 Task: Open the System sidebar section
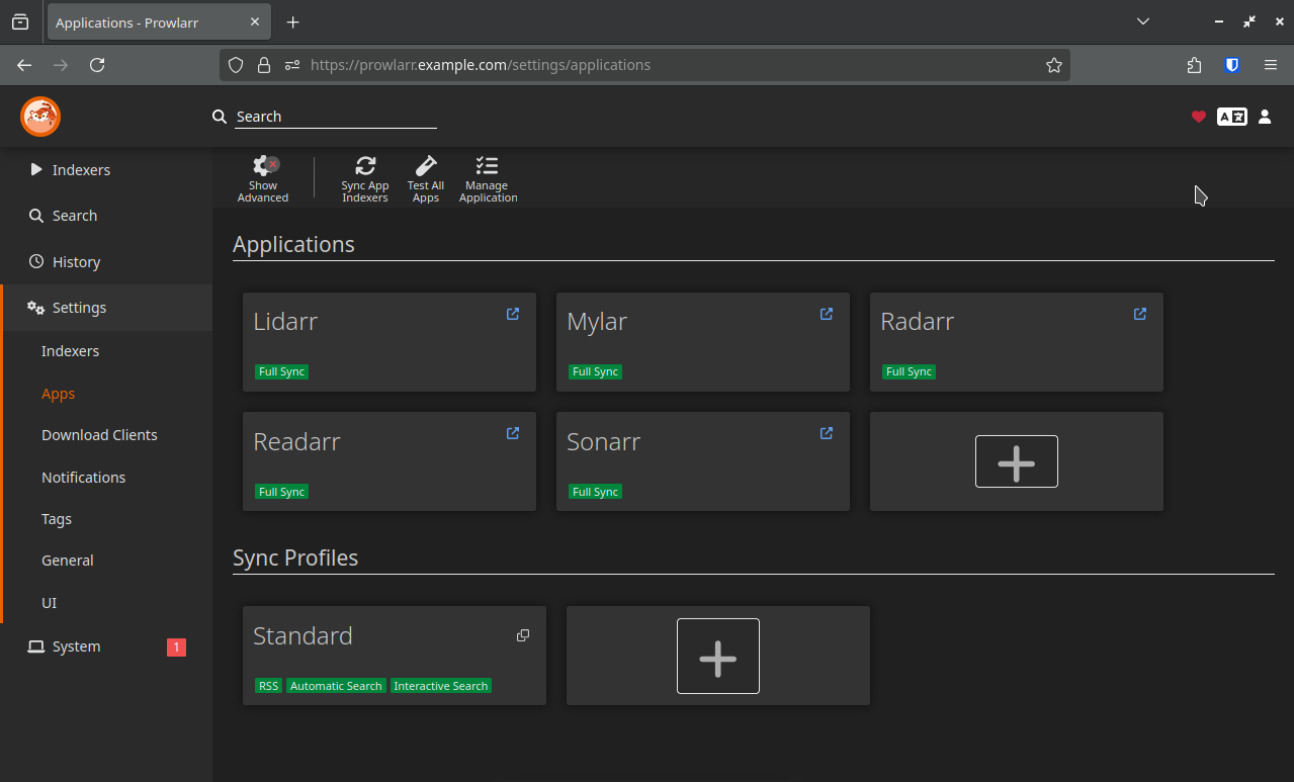click(76, 647)
